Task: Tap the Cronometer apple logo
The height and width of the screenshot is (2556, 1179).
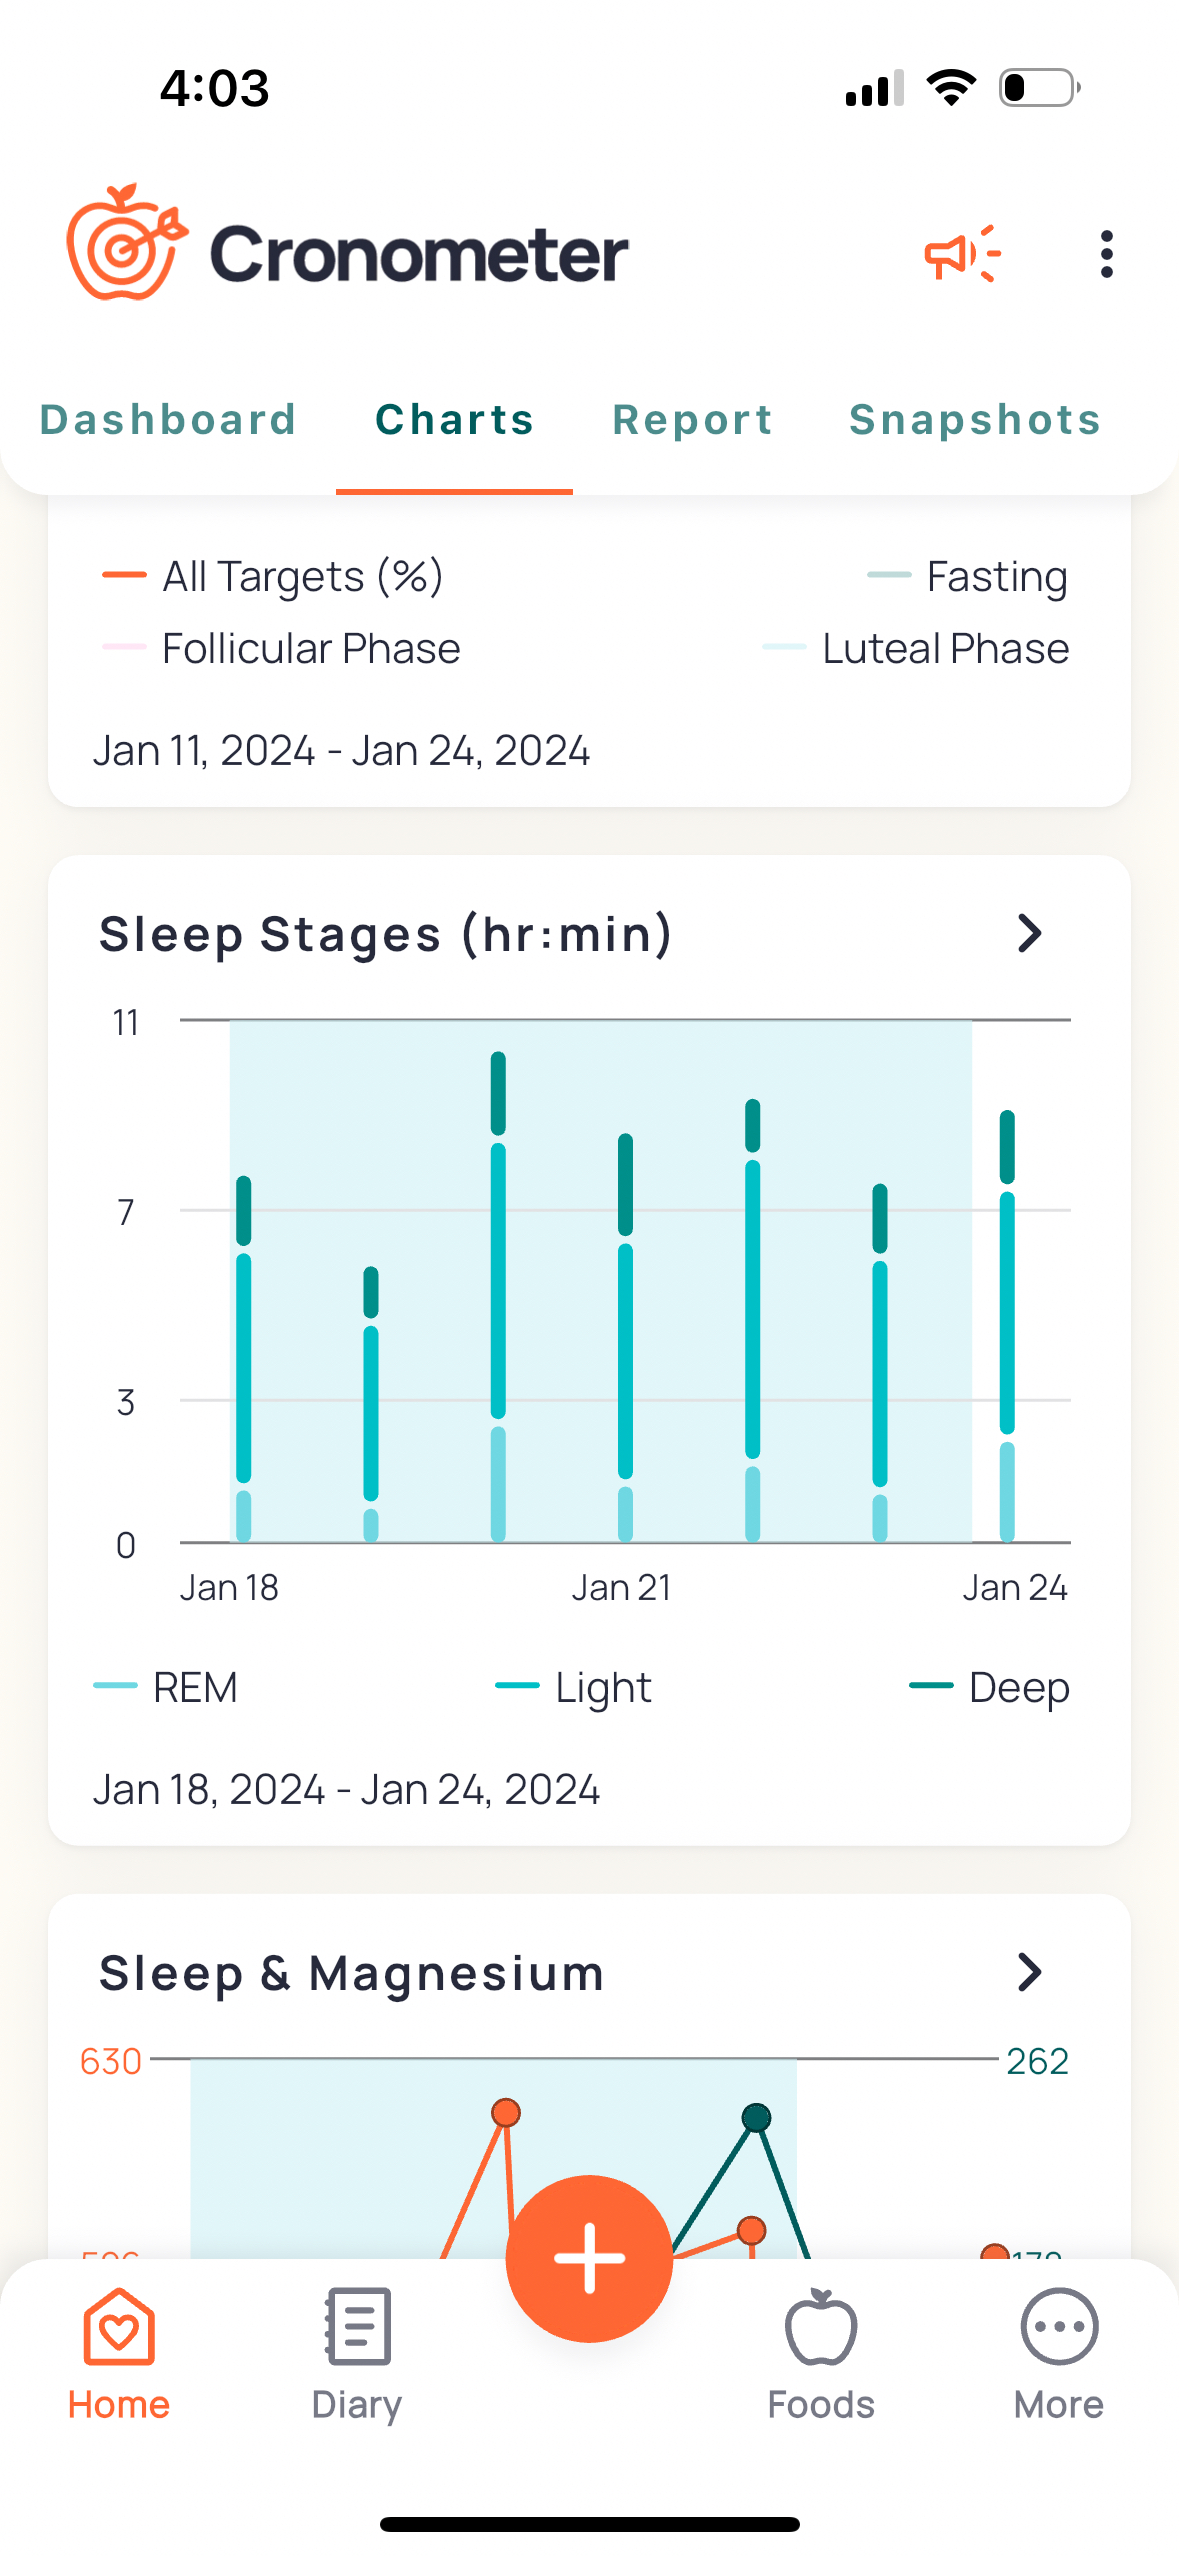Action: point(127,243)
